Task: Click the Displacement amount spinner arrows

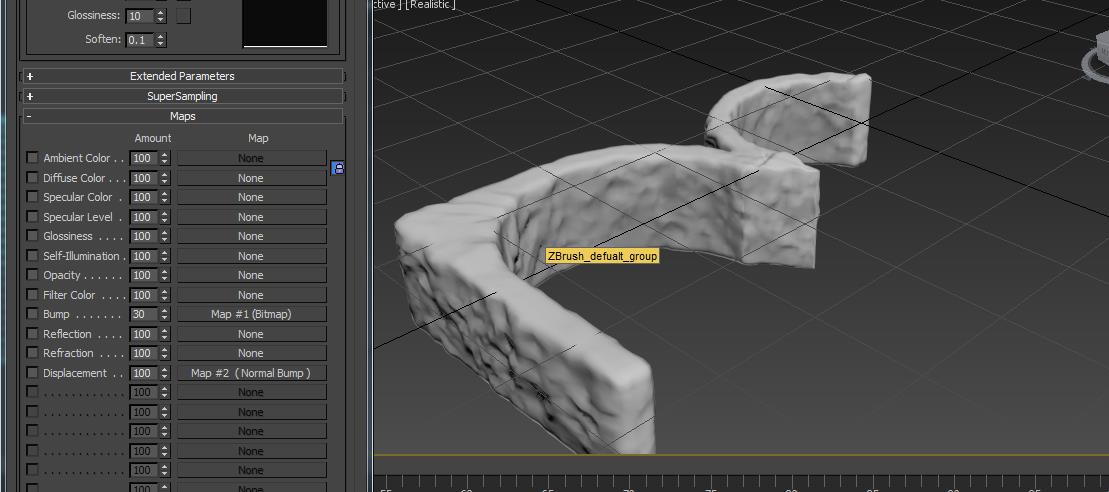Action: 164,373
